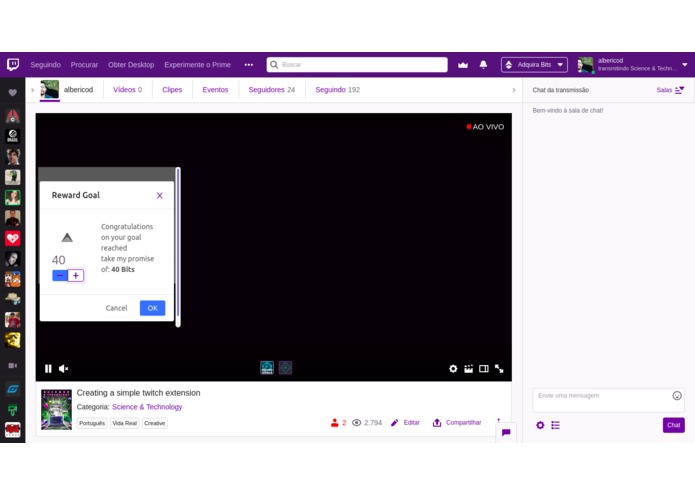This screenshot has width=695, height=494.
Task: Decrease goal value with minus button
Action: click(x=60, y=276)
